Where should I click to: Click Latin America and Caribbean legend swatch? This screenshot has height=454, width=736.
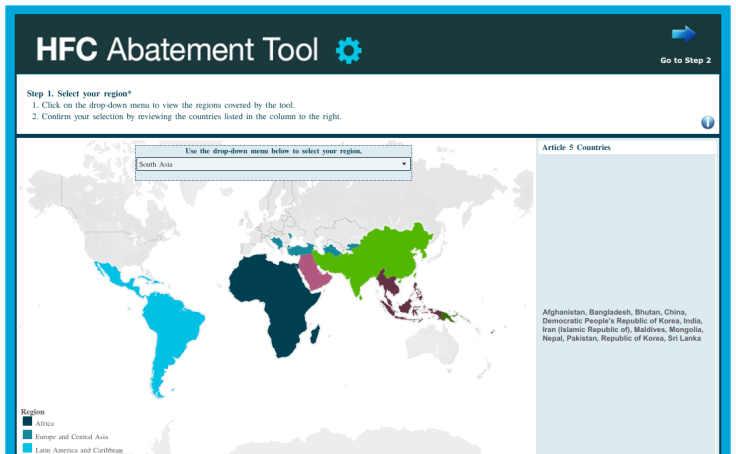pyautogui.click(x=26, y=449)
